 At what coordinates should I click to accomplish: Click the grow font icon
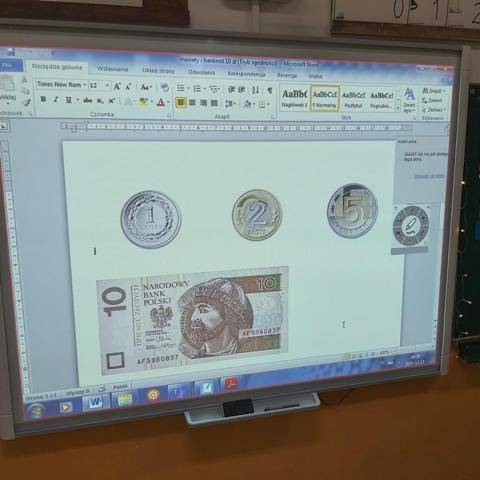pos(117,86)
